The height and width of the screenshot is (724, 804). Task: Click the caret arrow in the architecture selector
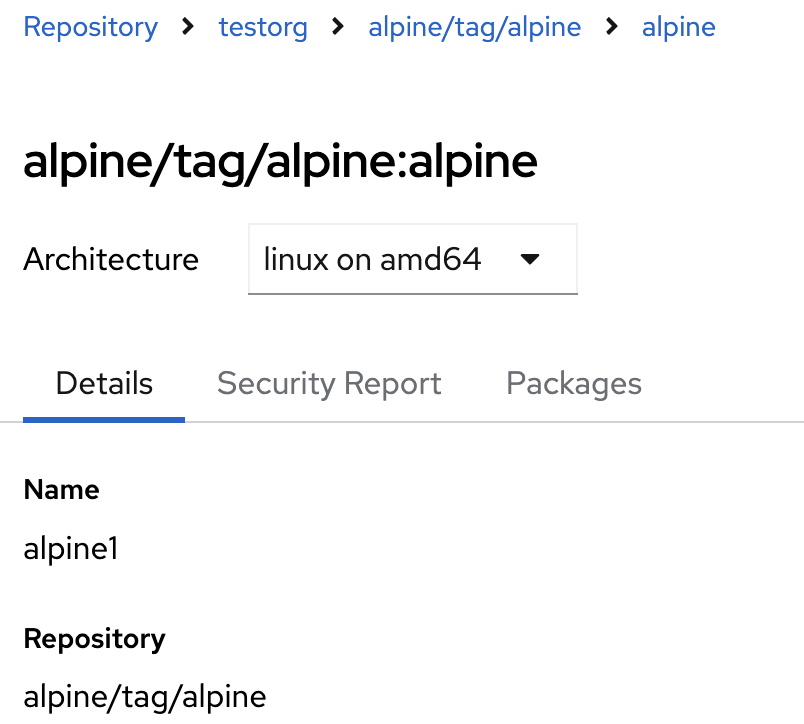click(x=531, y=260)
